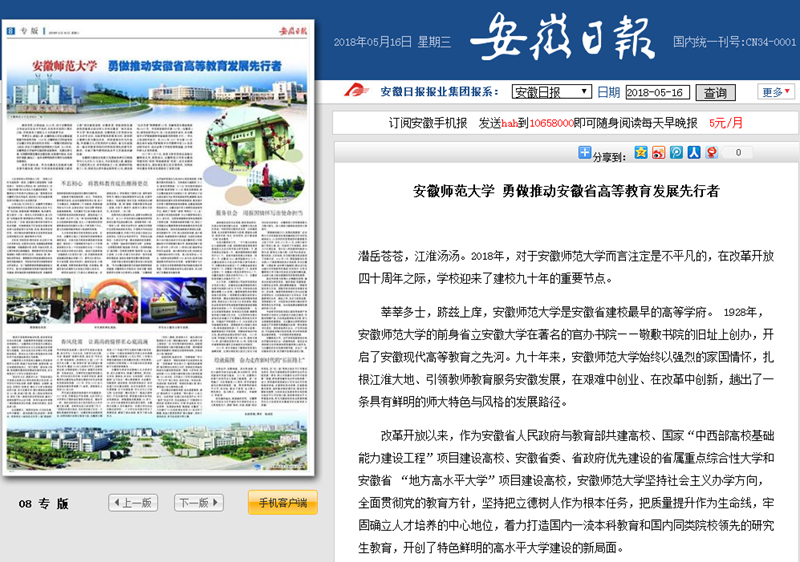This screenshot has height=562, width=800.
Task: Click the 查询 query button
Action: tap(715, 92)
